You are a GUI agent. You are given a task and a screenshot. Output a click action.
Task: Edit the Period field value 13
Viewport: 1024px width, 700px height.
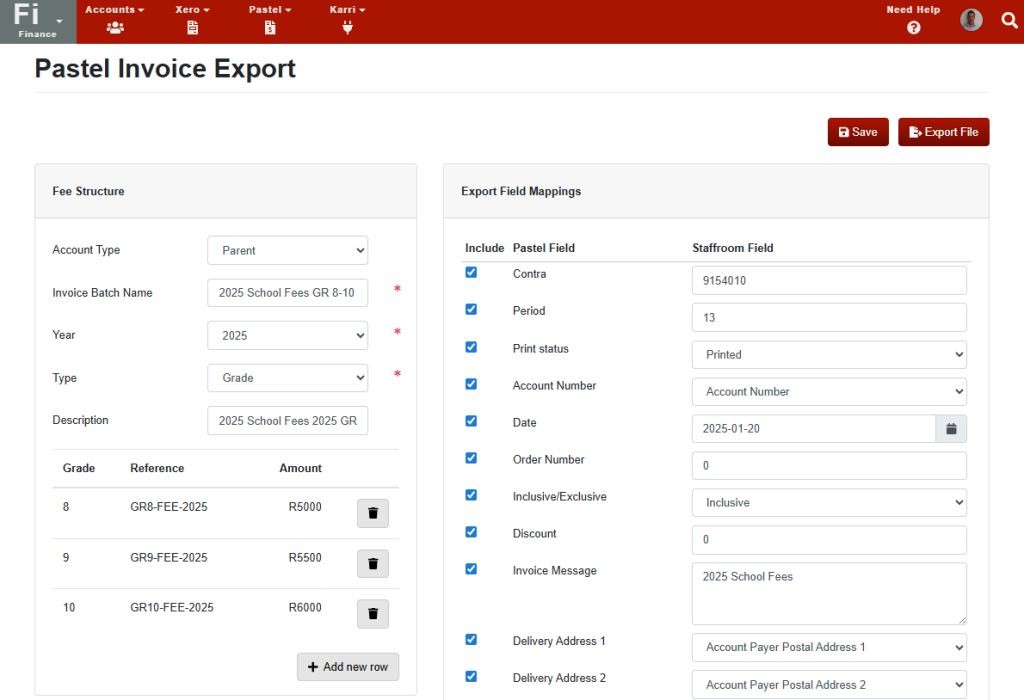[x=829, y=317]
